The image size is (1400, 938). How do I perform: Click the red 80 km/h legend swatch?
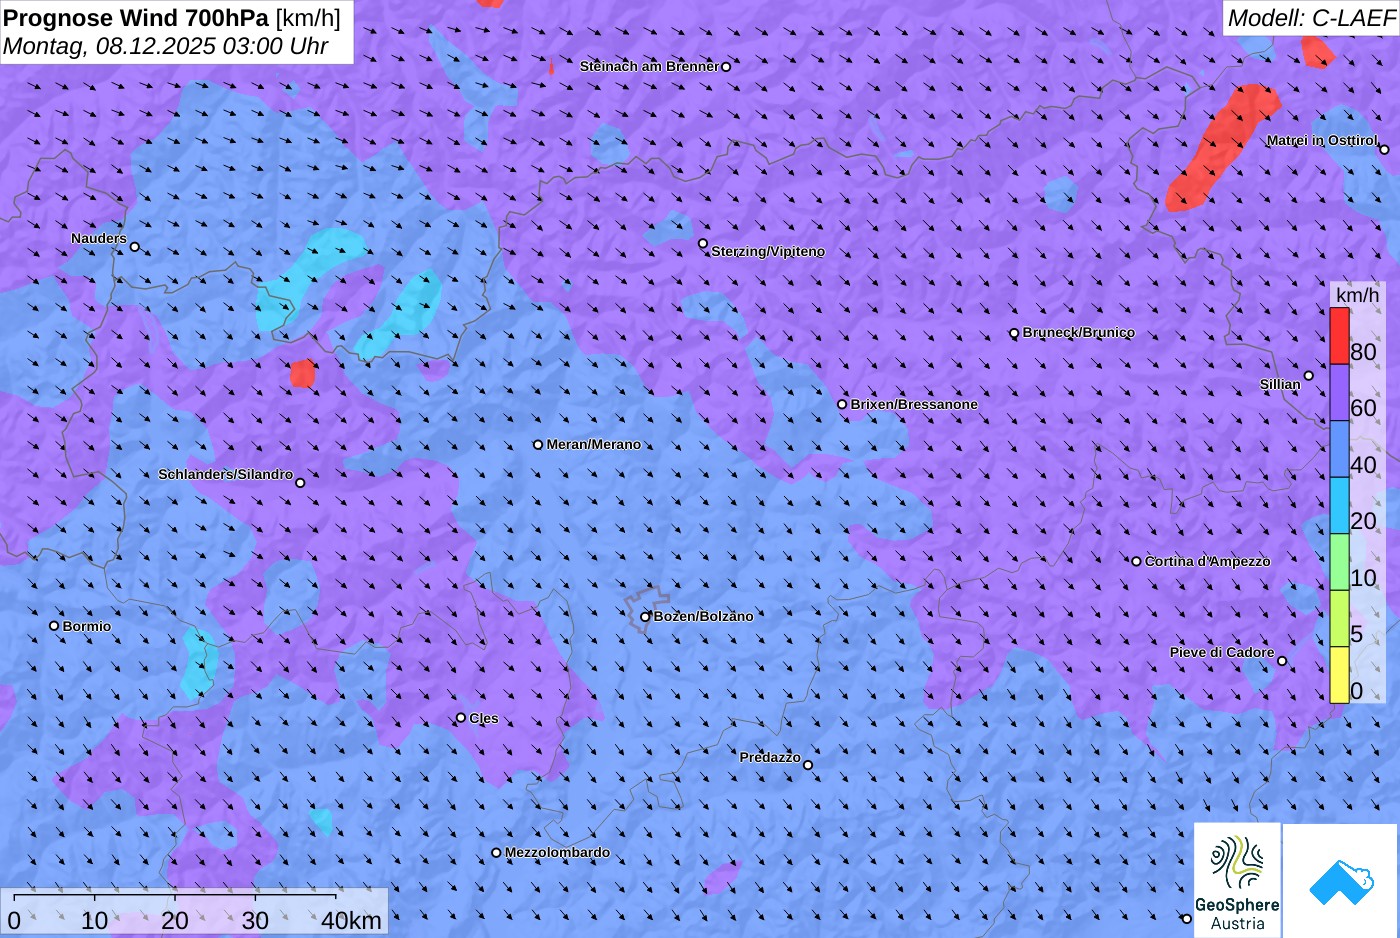click(x=1339, y=336)
